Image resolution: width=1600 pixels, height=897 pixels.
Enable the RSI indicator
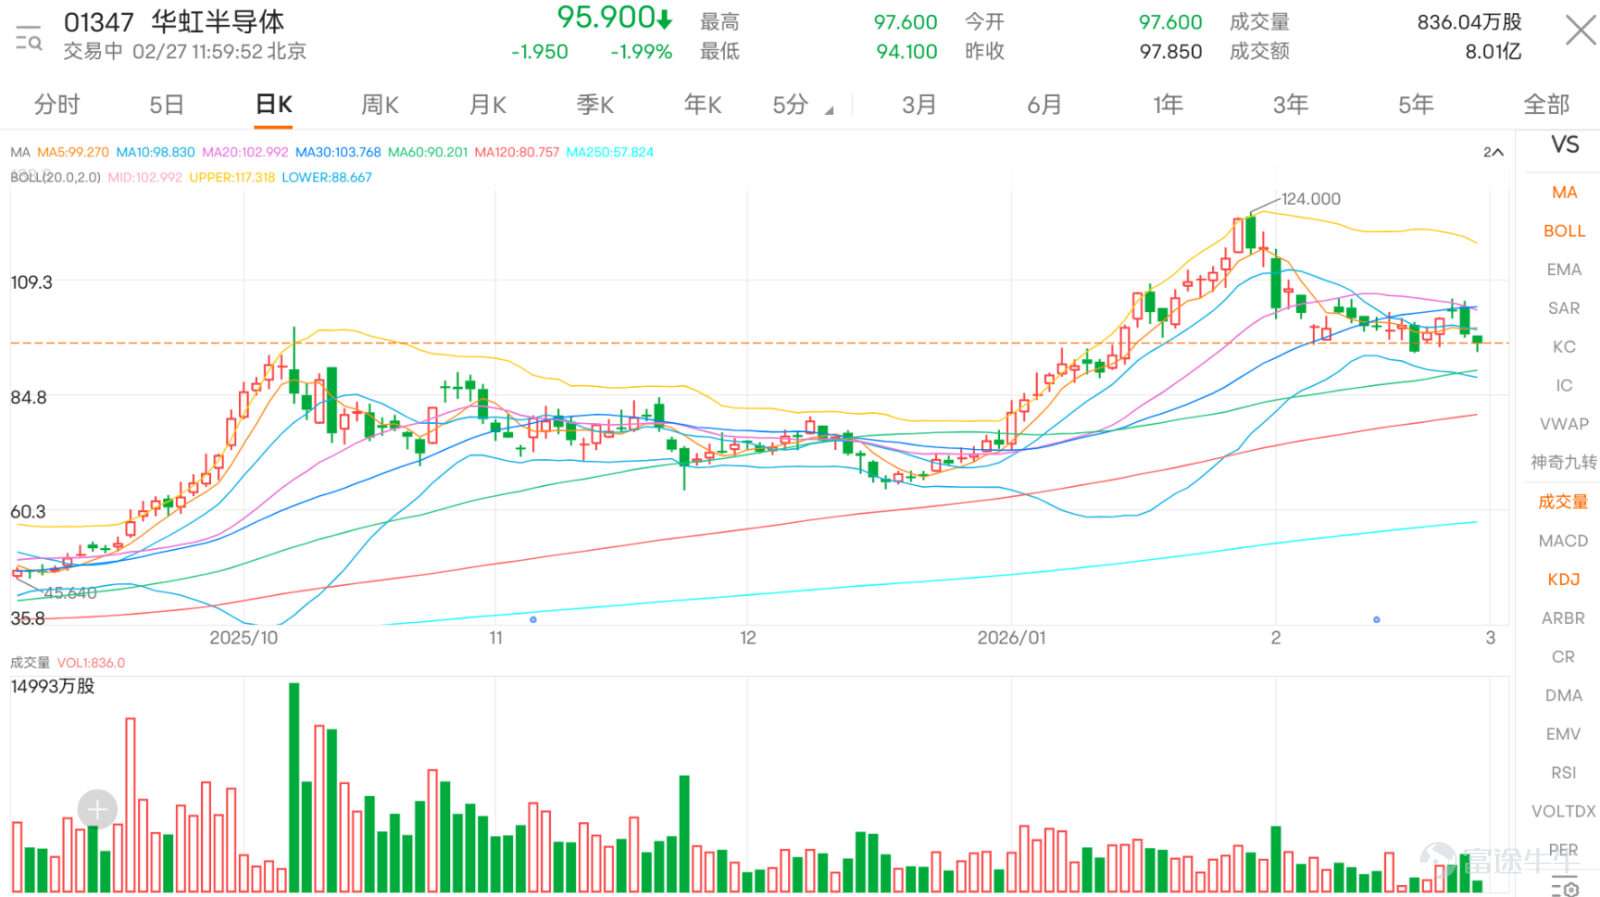tap(1564, 773)
